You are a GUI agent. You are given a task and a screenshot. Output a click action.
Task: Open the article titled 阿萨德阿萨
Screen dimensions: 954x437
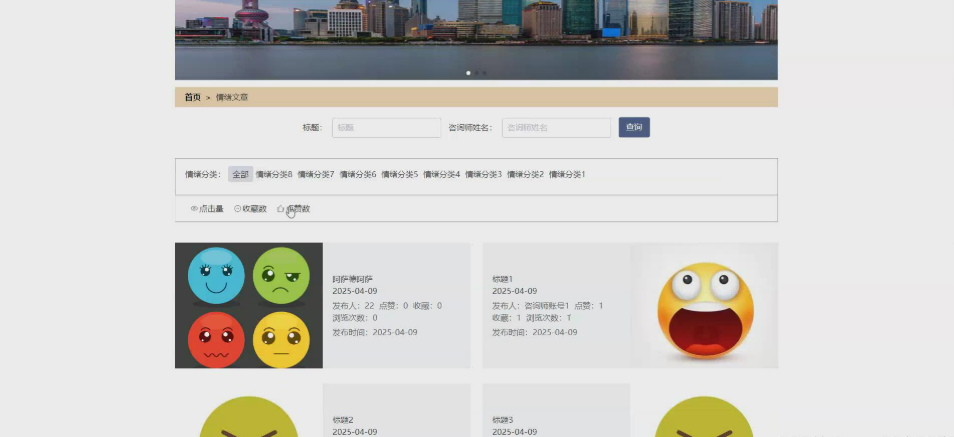[x=352, y=279]
